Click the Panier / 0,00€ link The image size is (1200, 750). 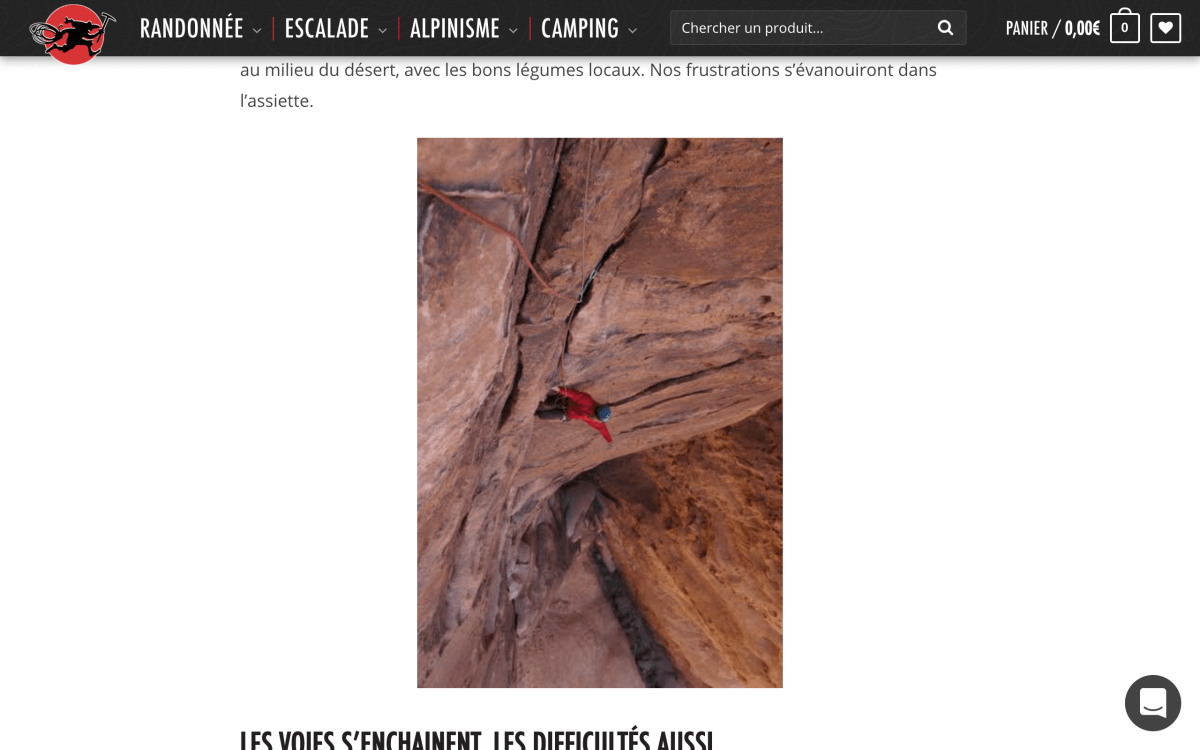click(x=1053, y=29)
